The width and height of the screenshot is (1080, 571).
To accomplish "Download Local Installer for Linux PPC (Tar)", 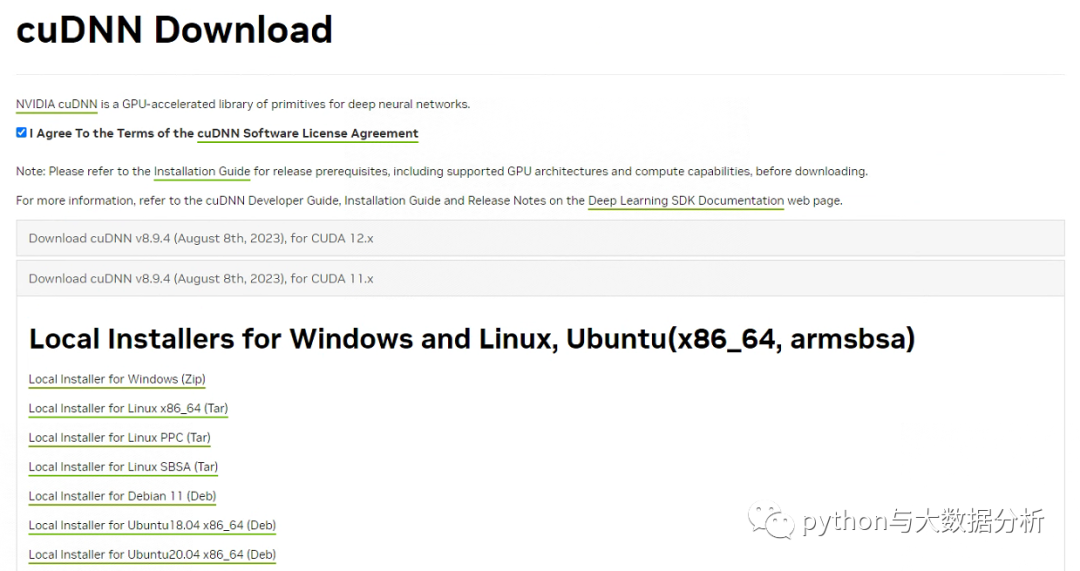I will point(120,437).
